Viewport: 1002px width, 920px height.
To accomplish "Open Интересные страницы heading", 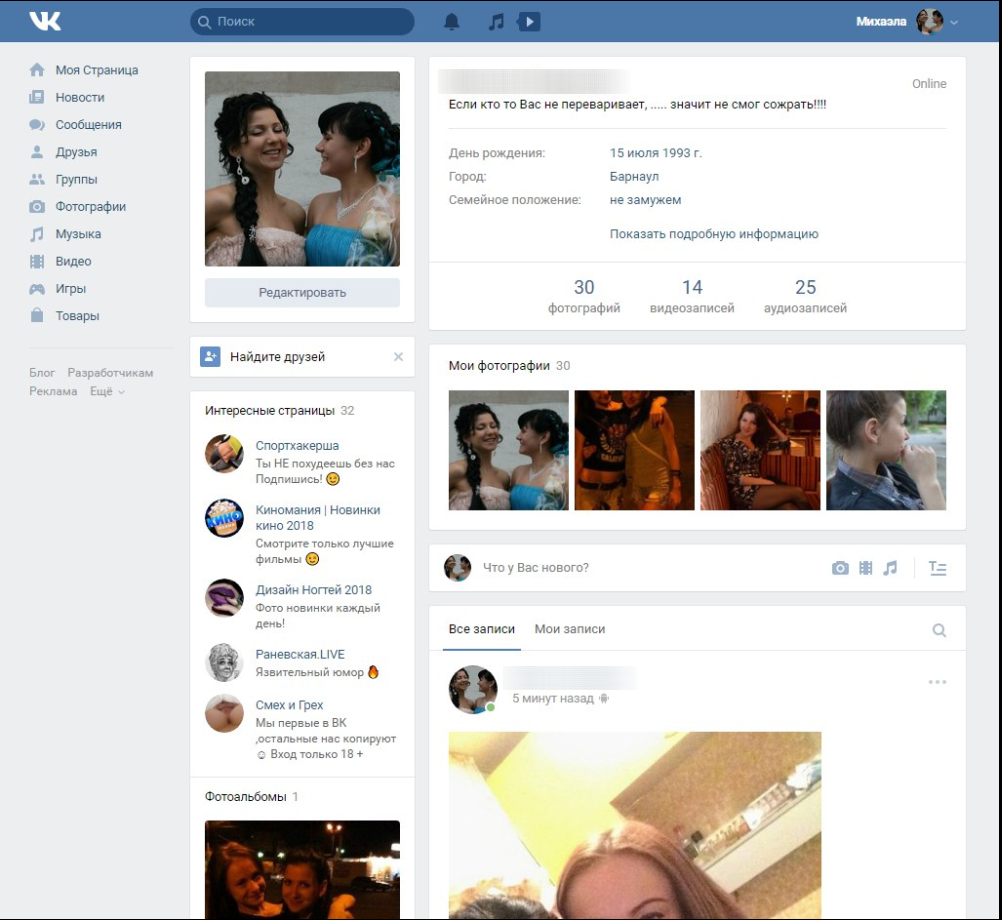I will (270, 411).
